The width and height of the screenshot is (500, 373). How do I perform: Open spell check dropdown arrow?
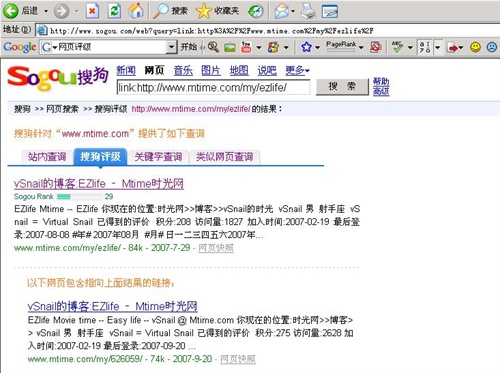pos(410,48)
